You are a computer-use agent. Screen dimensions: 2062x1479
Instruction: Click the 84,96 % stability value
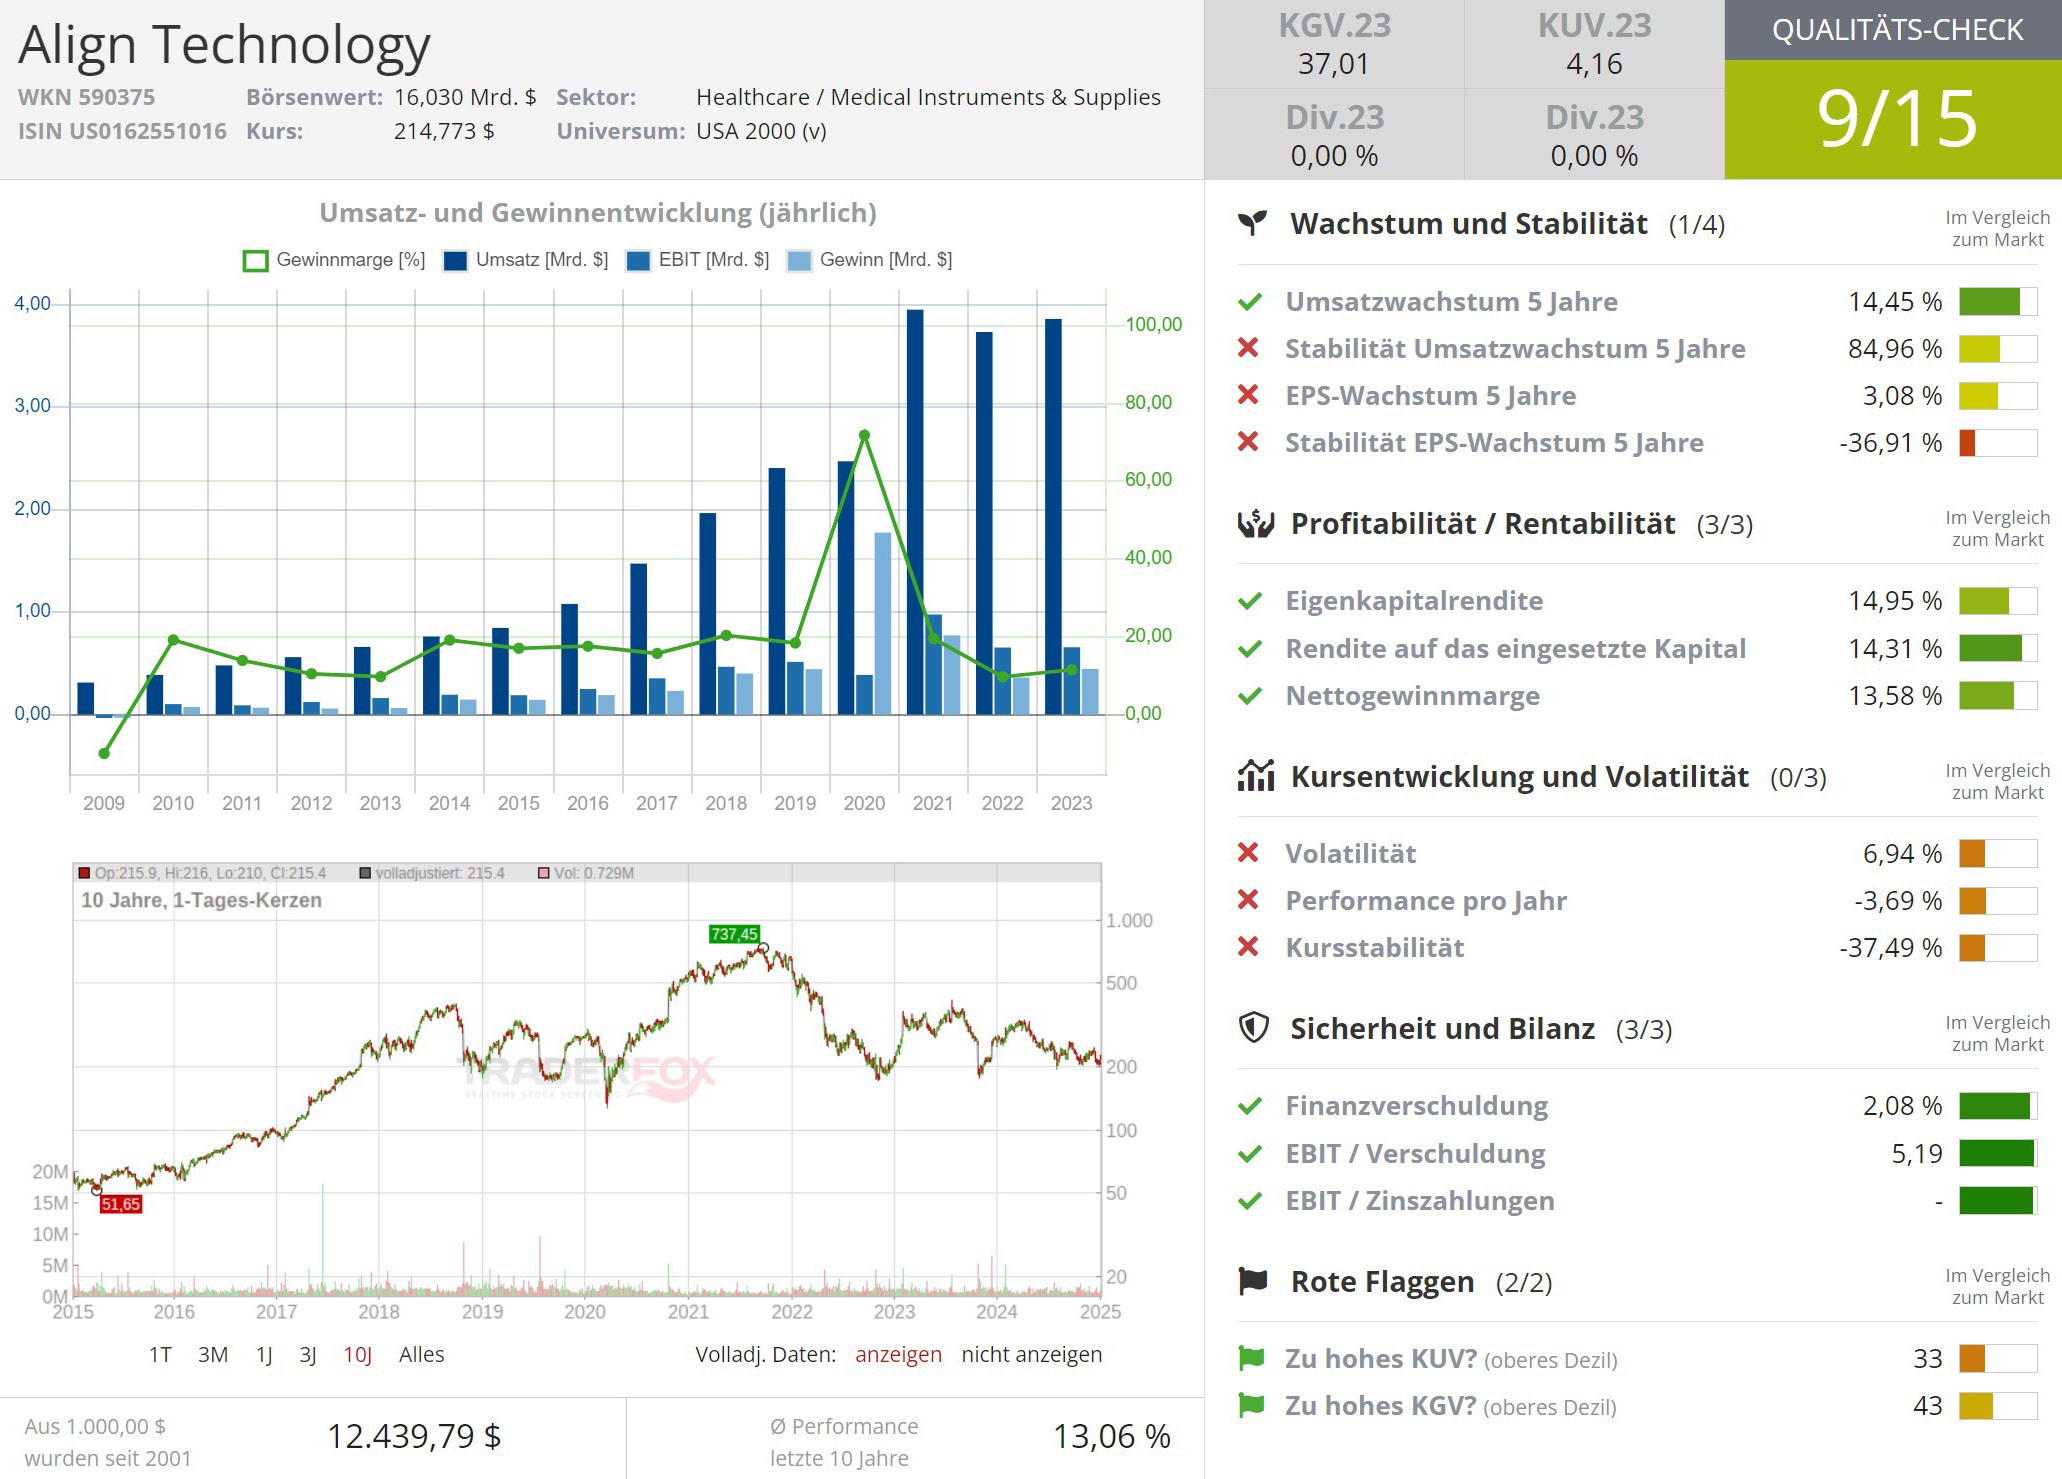click(x=1894, y=348)
